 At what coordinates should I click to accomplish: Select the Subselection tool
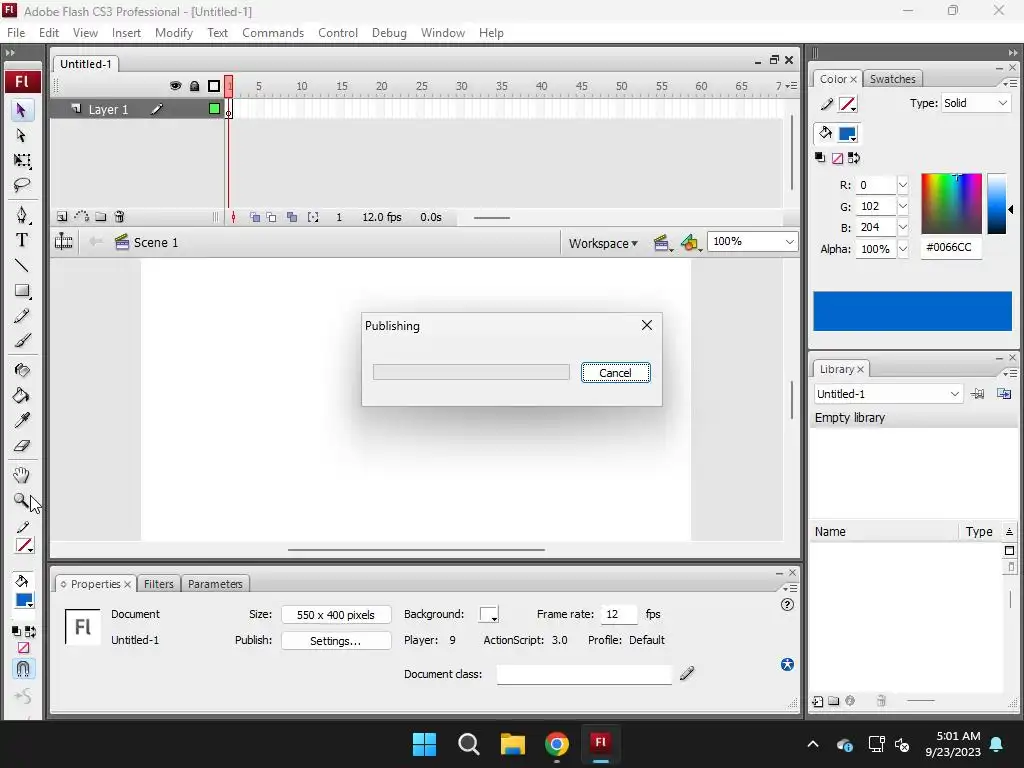(x=21, y=135)
